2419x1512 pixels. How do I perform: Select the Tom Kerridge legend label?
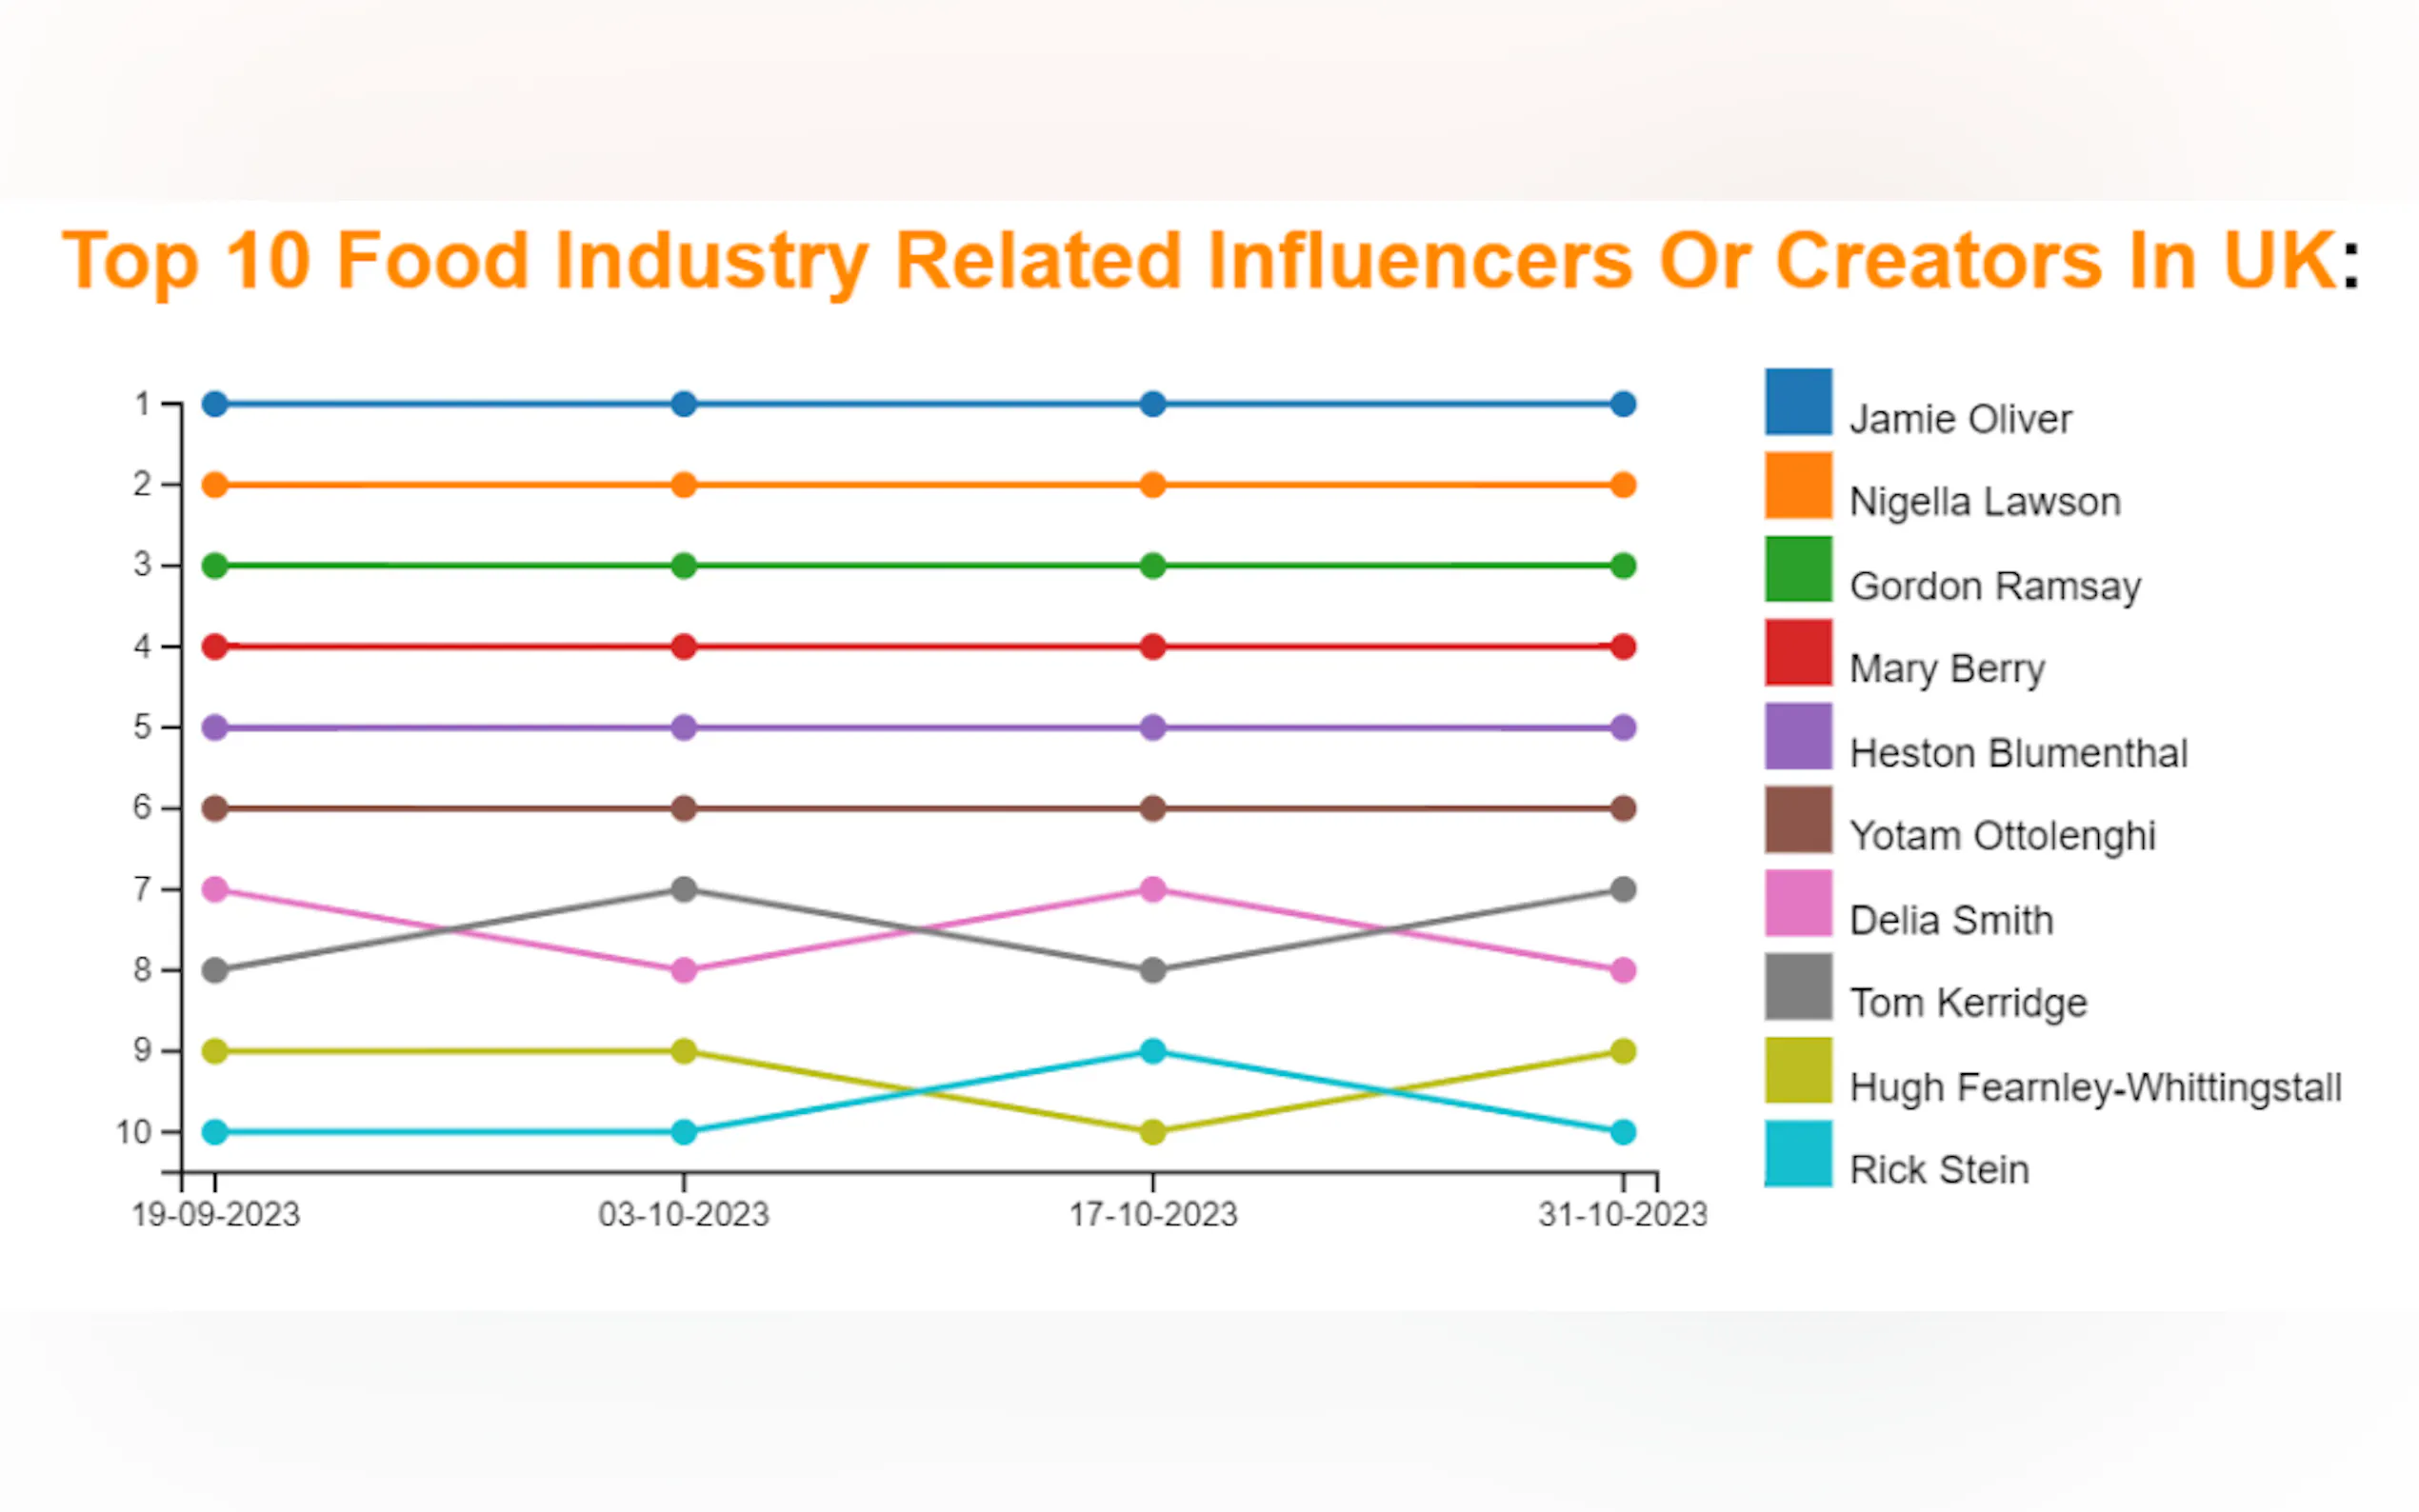1968,1003
